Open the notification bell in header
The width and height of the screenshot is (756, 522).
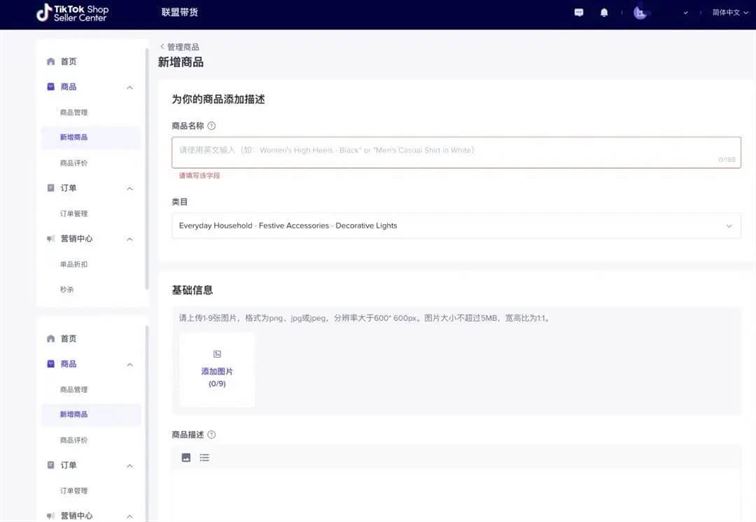604,13
